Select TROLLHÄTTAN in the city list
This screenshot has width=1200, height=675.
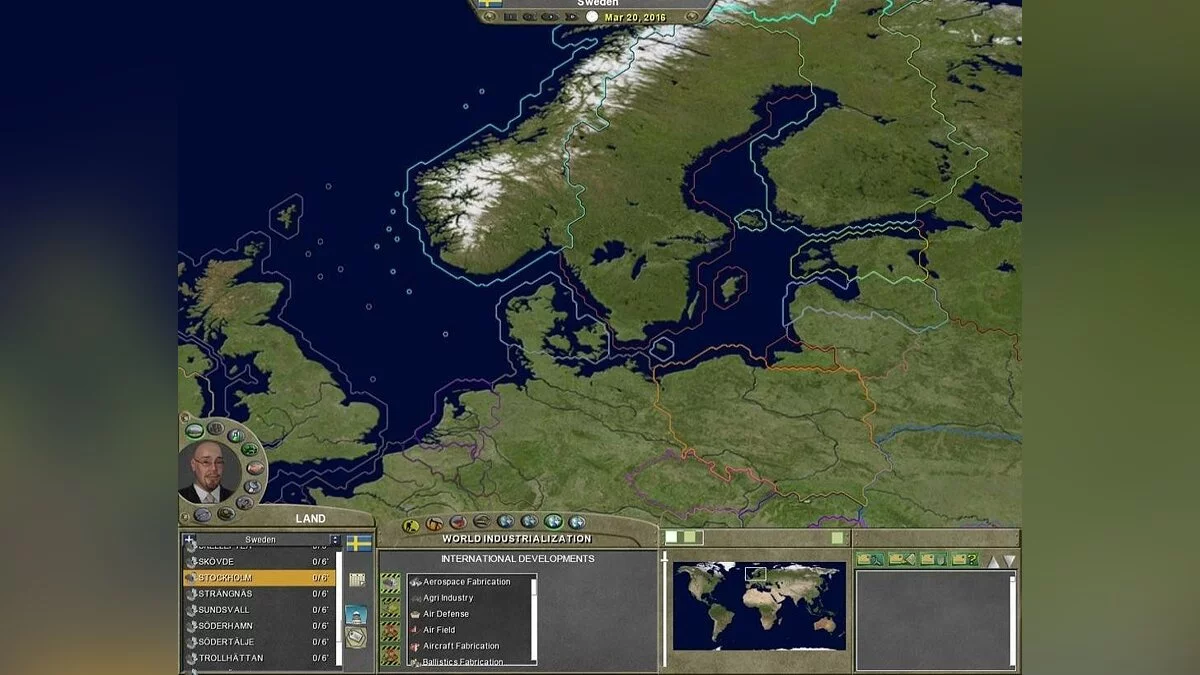click(x=259, y=658)
